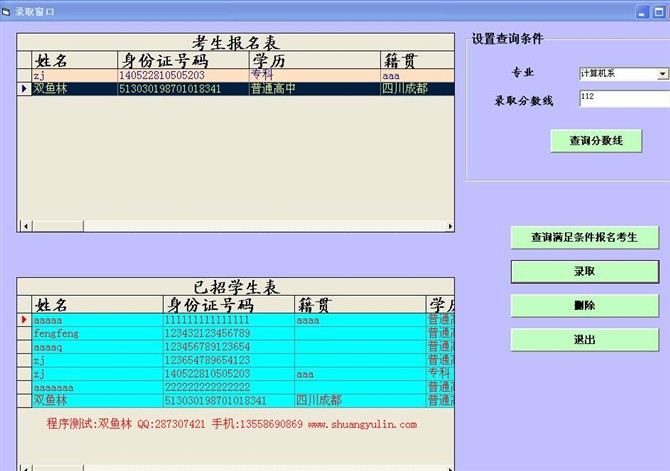Click the 删除 button

[585, 306]
